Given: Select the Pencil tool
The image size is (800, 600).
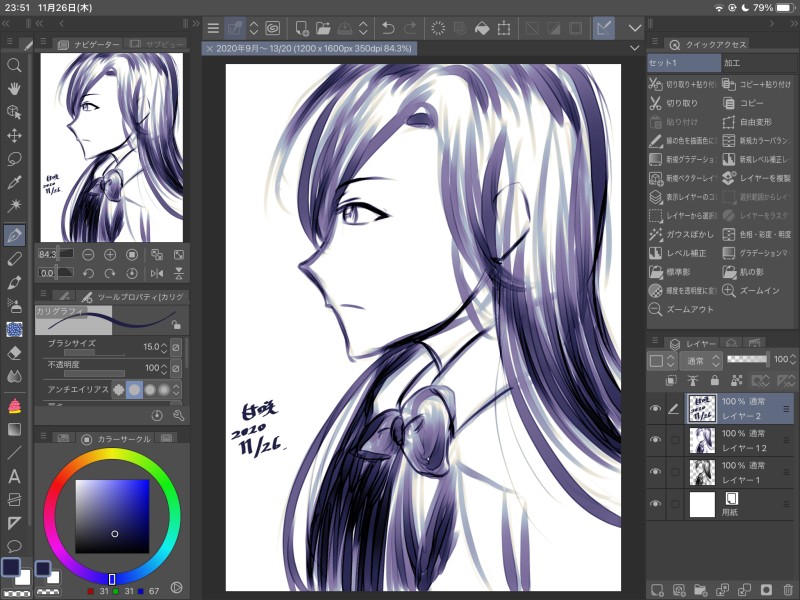Looking at the screenshot, I should pyautogui.click(x=14, y=259).
